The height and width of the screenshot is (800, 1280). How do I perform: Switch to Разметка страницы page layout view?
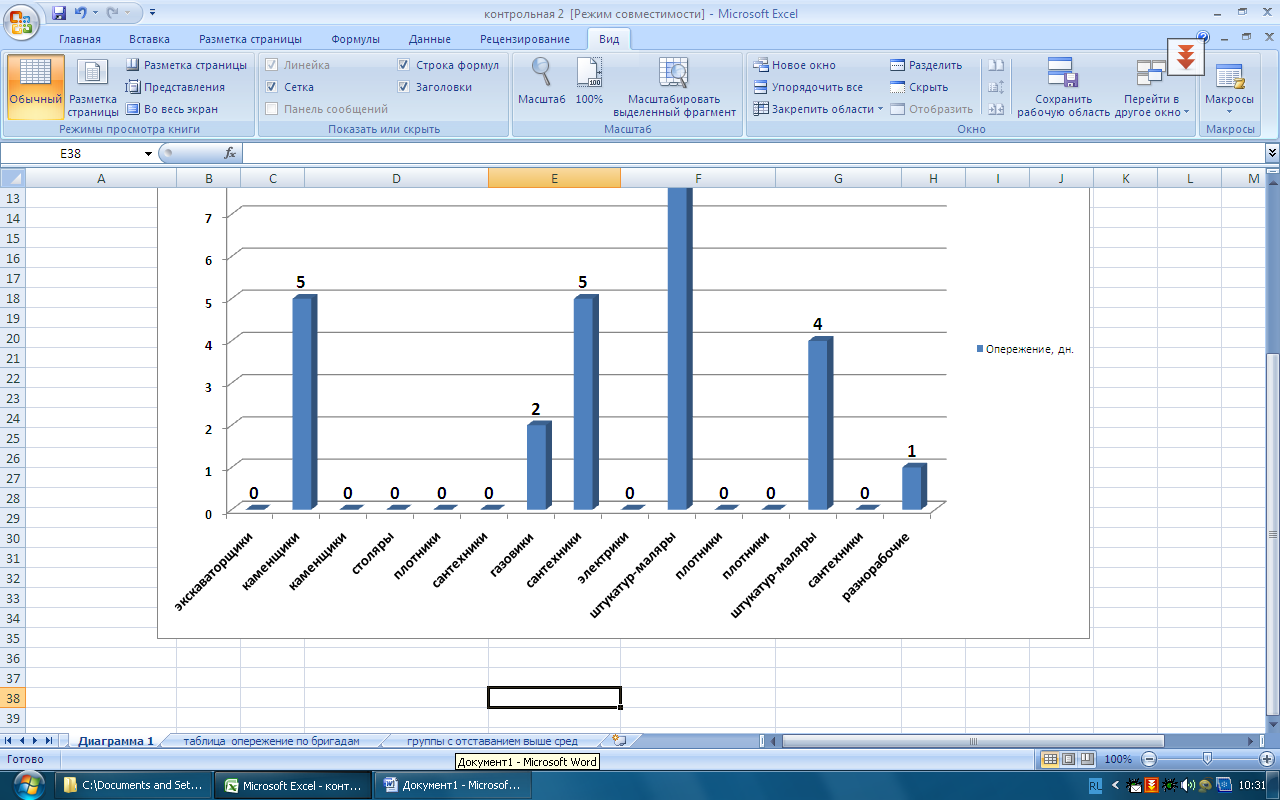click(93, 85)
